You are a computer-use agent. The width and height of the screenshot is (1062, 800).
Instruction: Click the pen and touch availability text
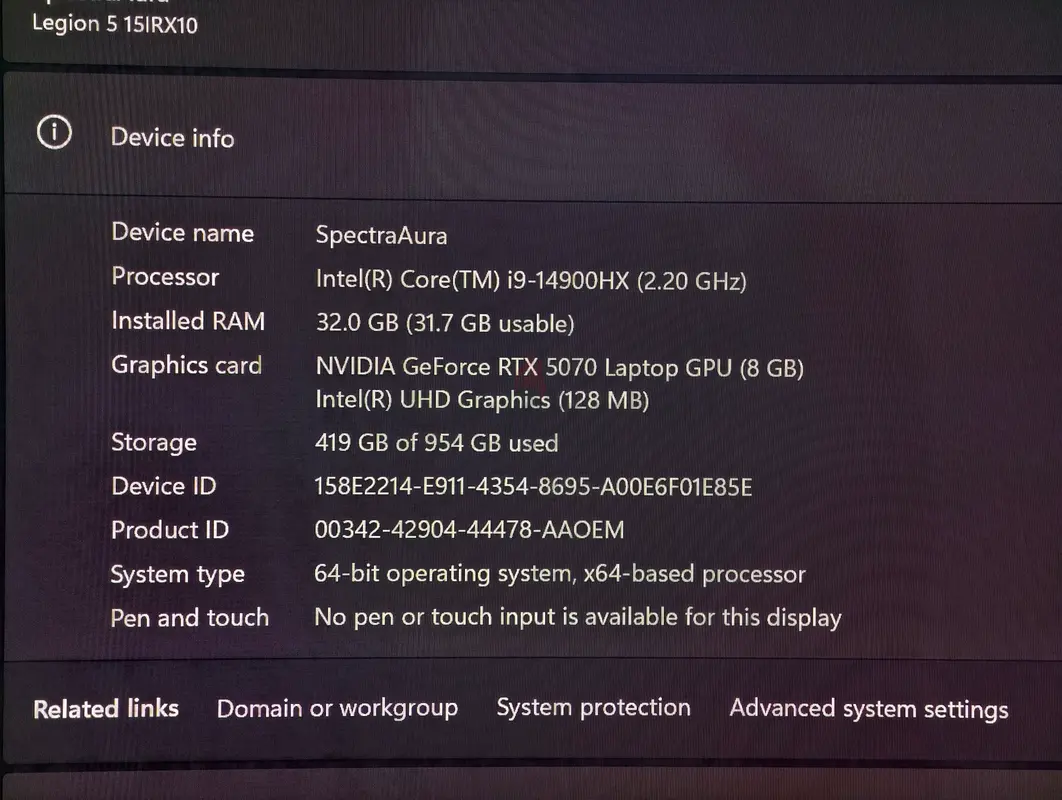click(x=578, y=617)
